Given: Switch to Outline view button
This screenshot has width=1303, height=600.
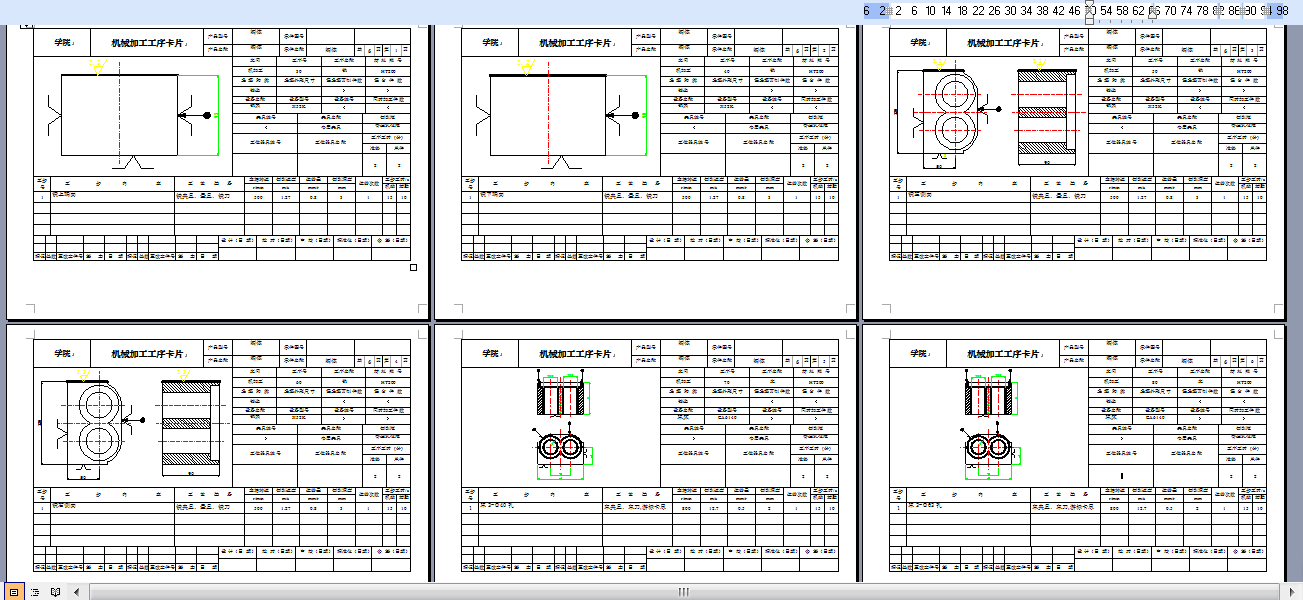Looking at the screenshot, I should 35,592.
